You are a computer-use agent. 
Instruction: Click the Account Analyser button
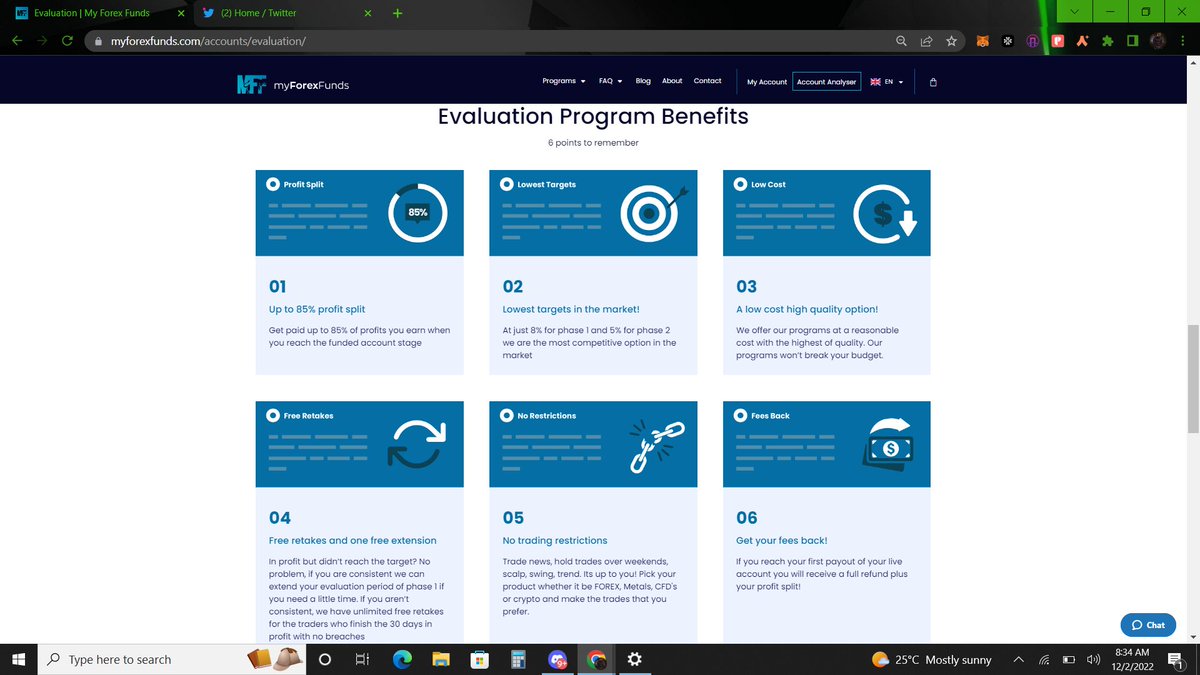coord(826,82)
